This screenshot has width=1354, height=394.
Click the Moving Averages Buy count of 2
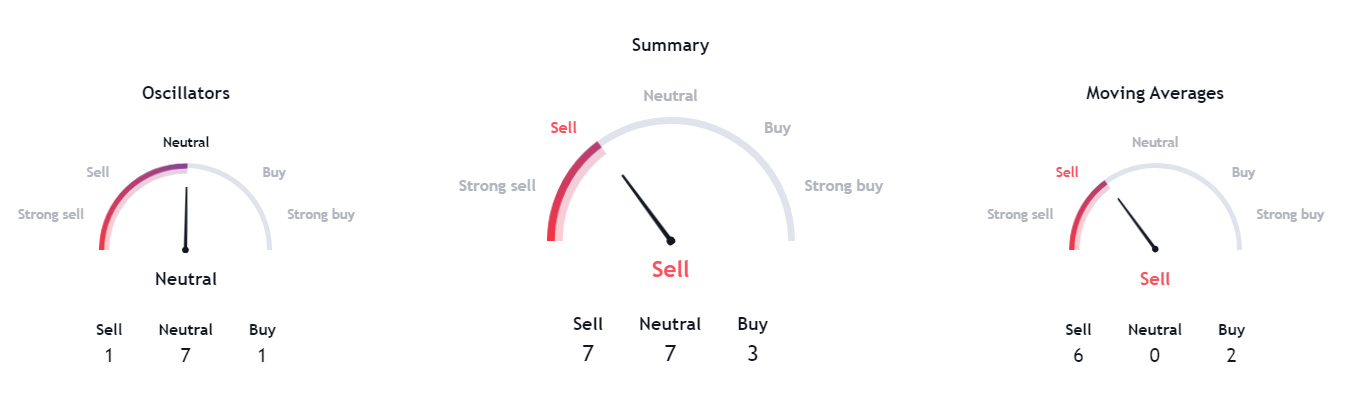click(1231, 355)
